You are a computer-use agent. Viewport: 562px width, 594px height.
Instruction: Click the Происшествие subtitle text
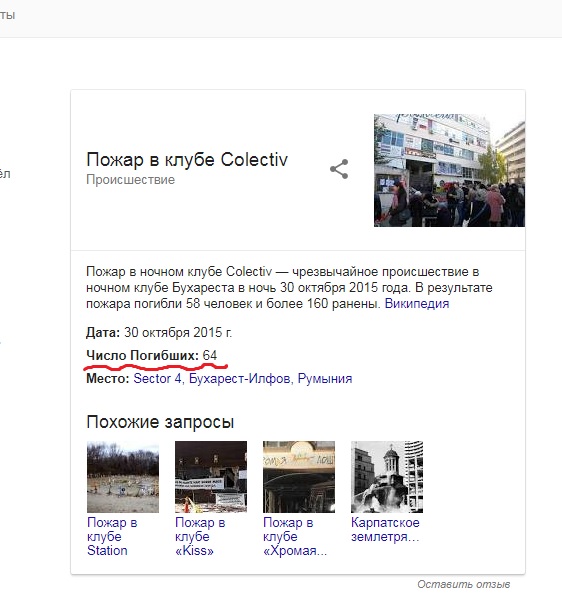131,180
